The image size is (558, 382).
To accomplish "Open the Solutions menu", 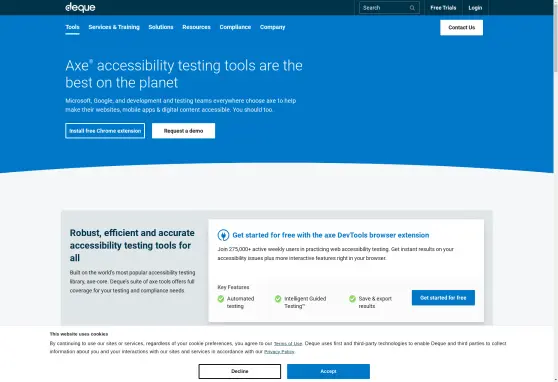I will point(161,27).
